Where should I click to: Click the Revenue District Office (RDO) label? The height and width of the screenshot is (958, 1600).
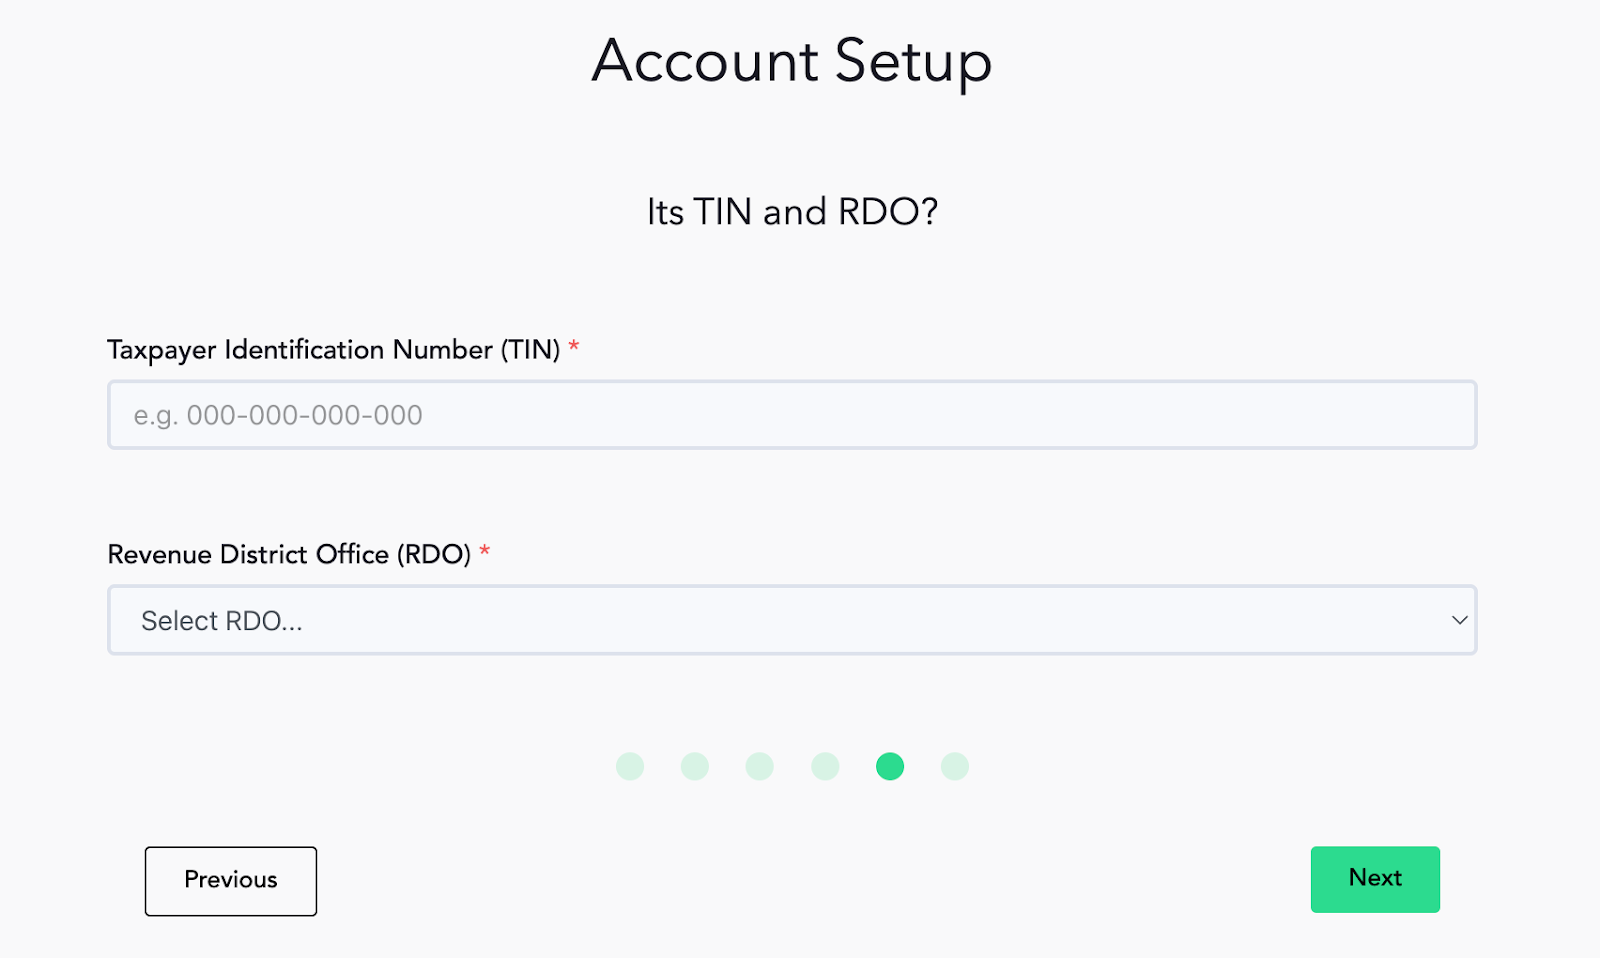click(289, 554)
